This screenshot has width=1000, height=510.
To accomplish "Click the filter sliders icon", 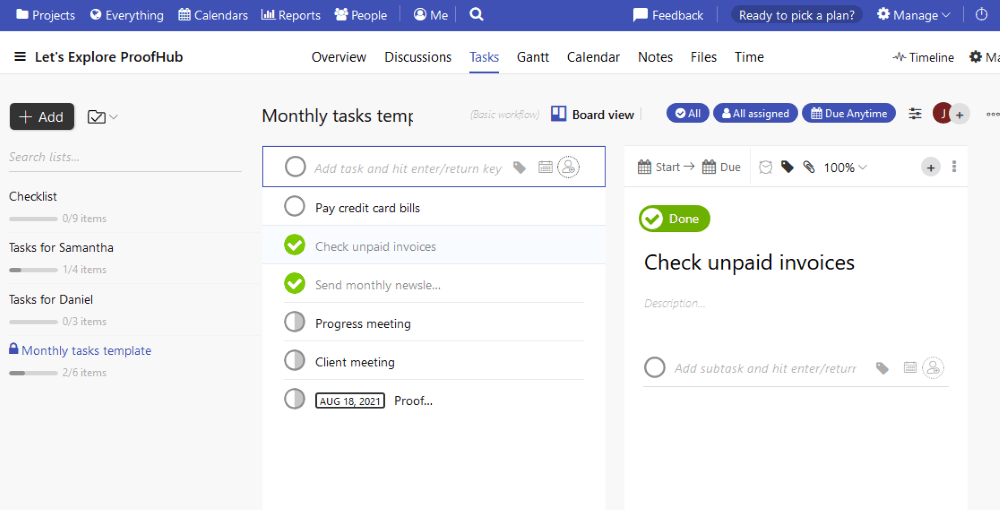I will (915, 114).
